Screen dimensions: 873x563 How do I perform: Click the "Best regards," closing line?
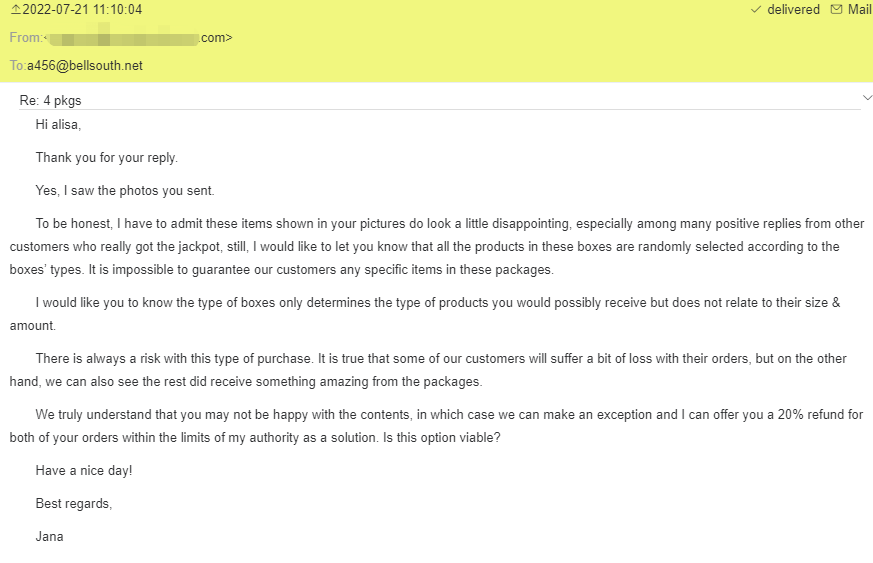coord(73,504)
